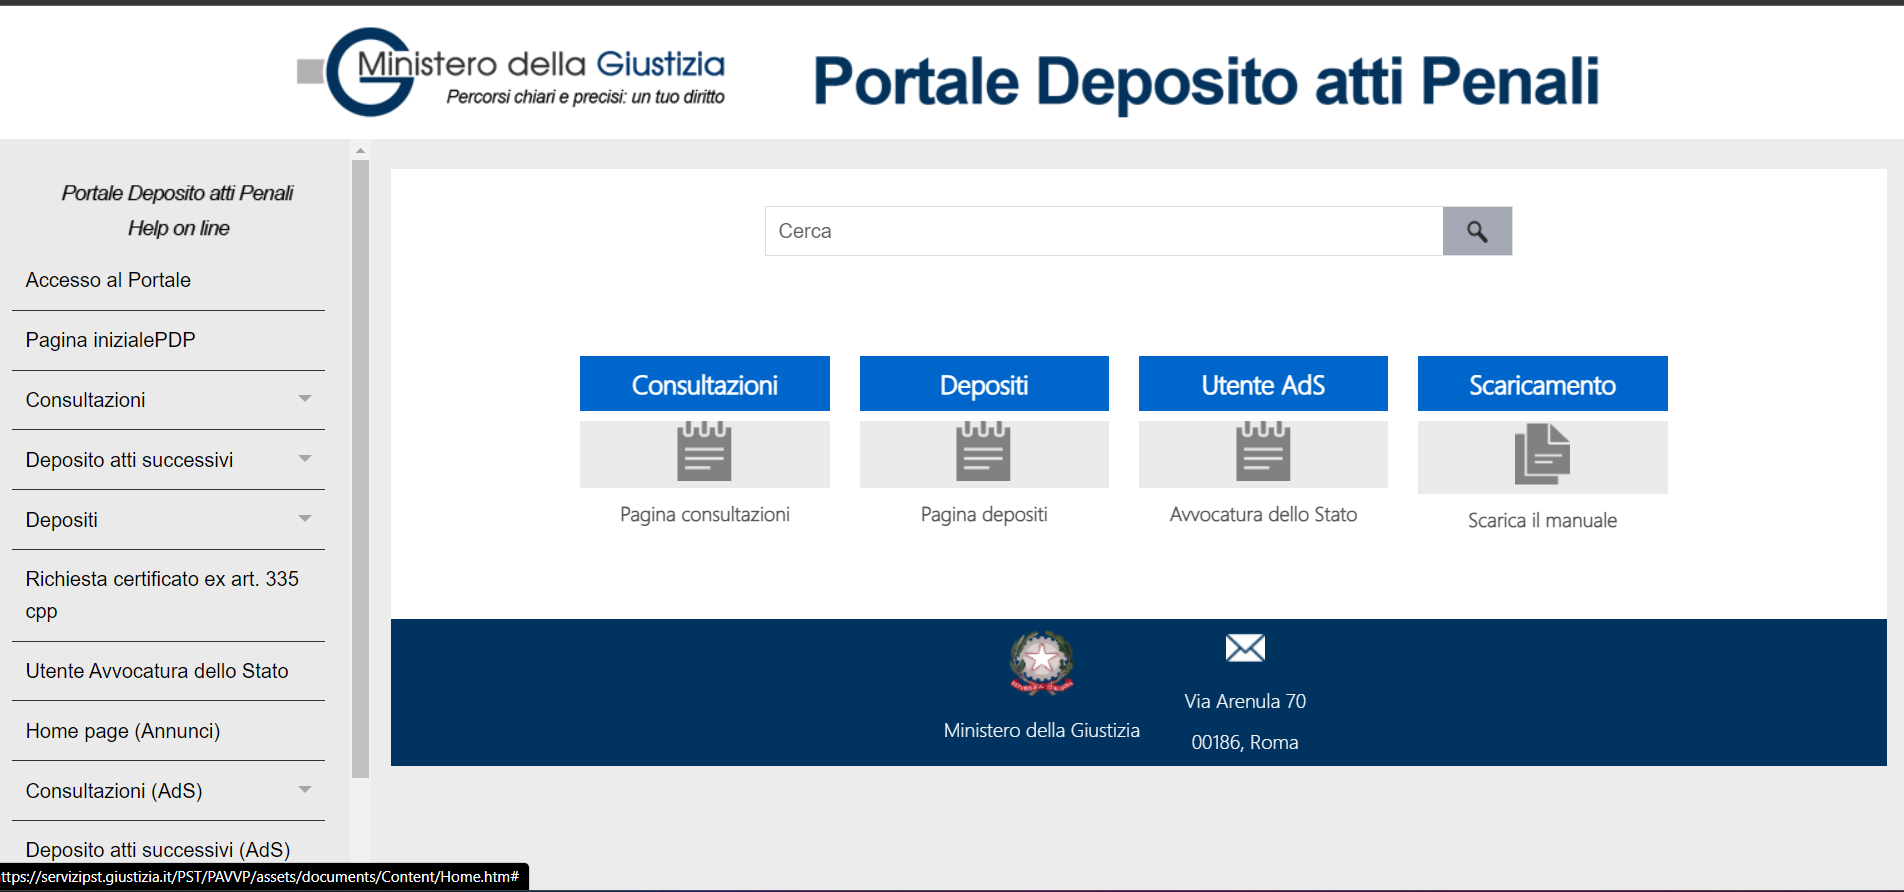Image resolution: width=1904 pixels, height=892 pixels.
Task: Open the blue Scaricamento tile
Action: tap(1542, 384)
